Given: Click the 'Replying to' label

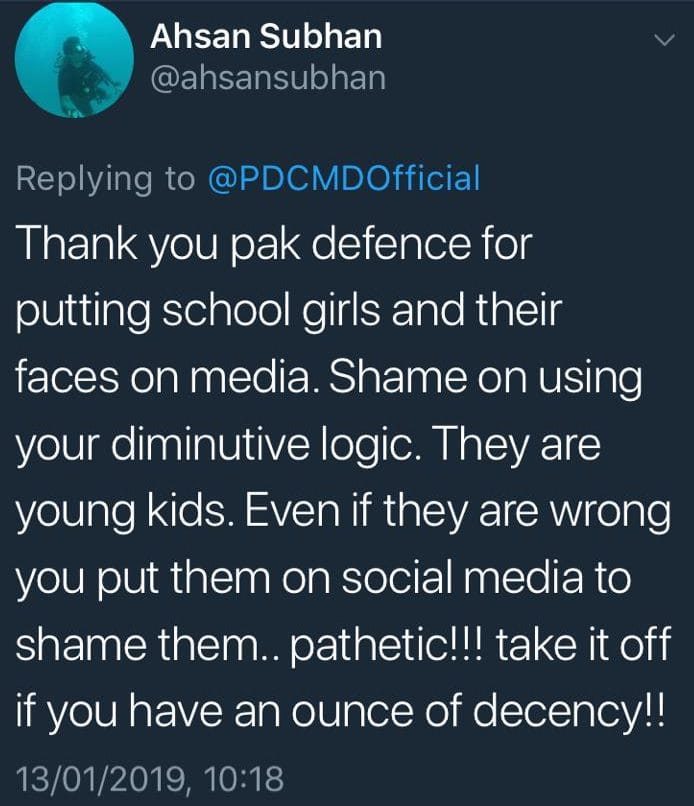Looking at the screenshot, I should 105,179.
